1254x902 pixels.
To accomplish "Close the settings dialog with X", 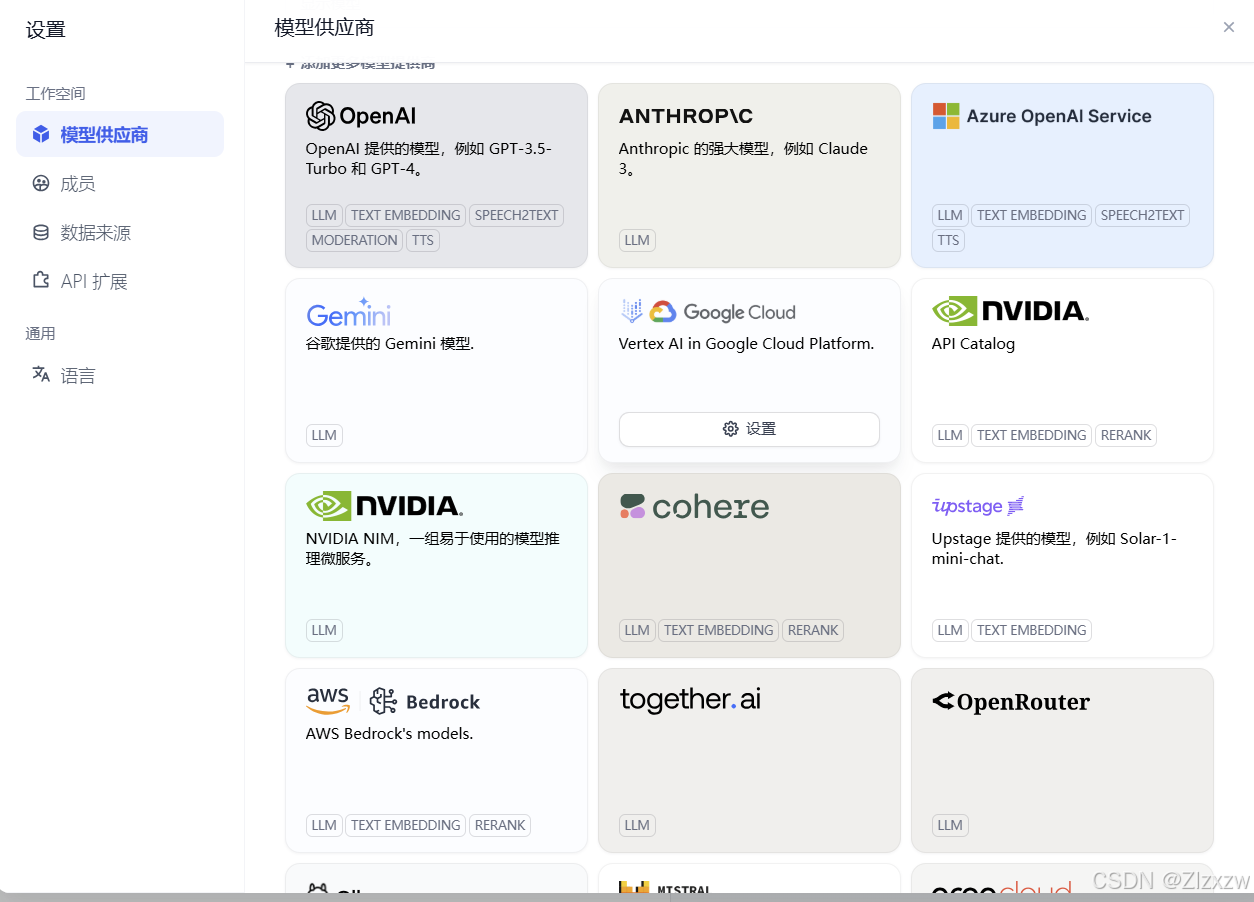I will tap(1229, 27).
